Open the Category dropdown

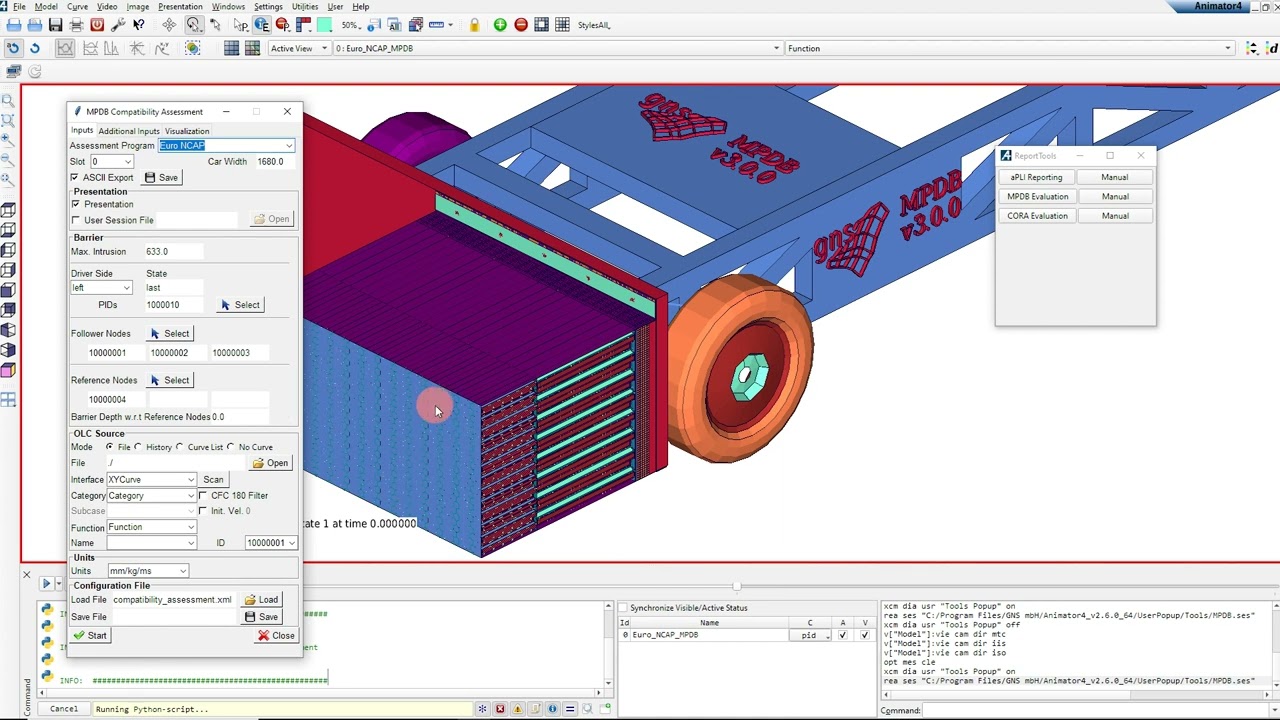click(x=190, y=496)
